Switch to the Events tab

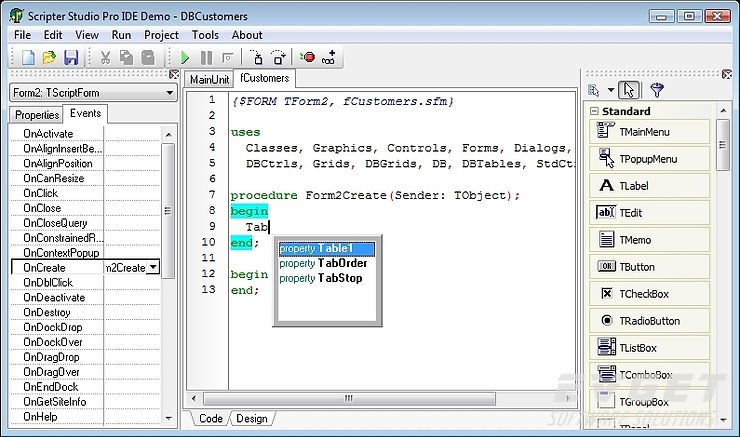(x=85, y=113)
